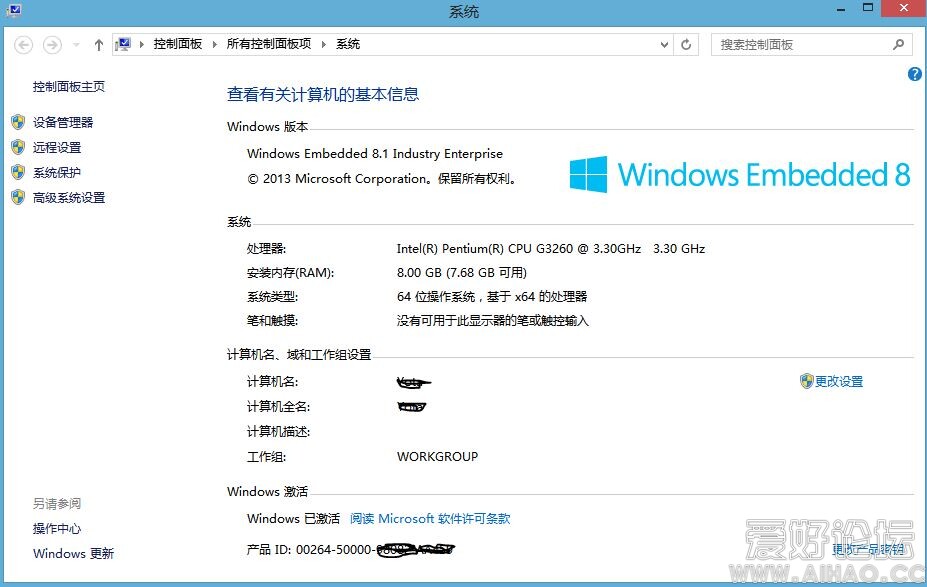Click the Windows Embedded 8 logo
927x587 pixels.
pyautogui.click(x=740, y=174)
